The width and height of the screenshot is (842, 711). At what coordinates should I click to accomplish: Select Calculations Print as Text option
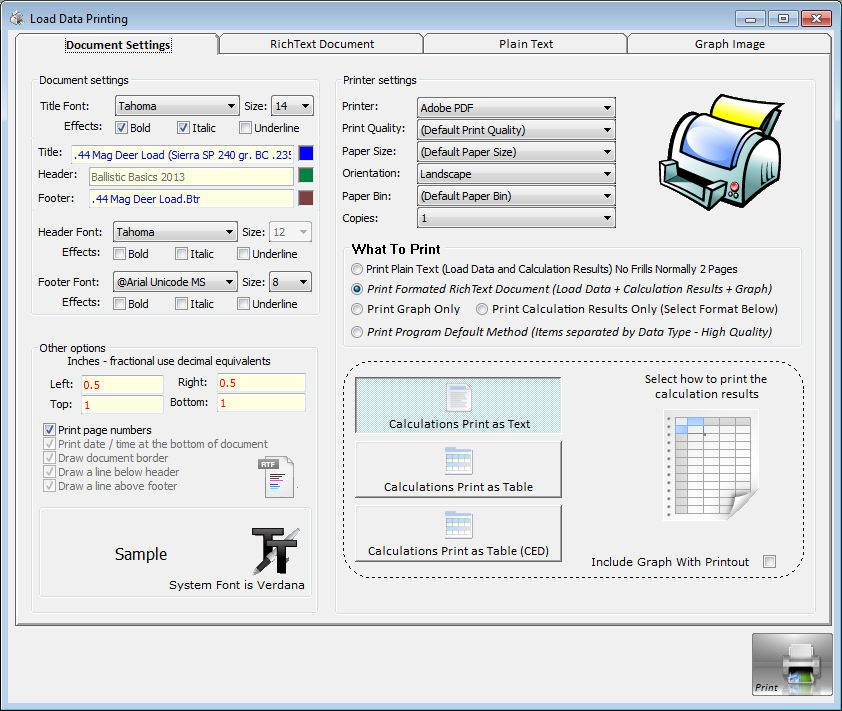pos(459,405)
